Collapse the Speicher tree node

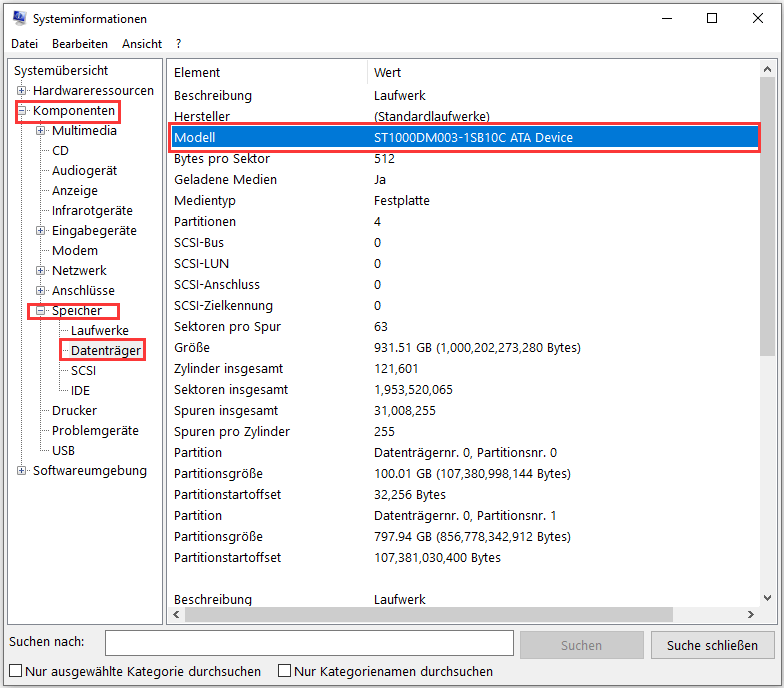[x=41, y=311]
